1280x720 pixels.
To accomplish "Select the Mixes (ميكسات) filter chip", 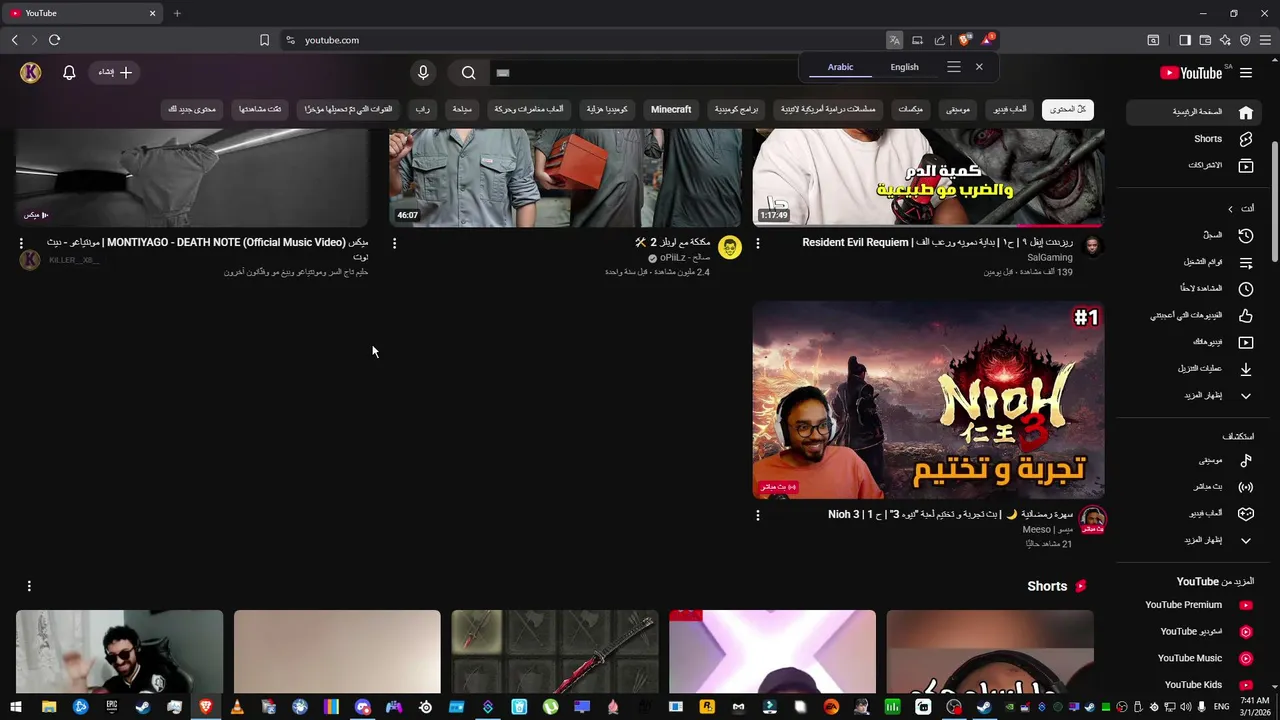I will point(910,109).
